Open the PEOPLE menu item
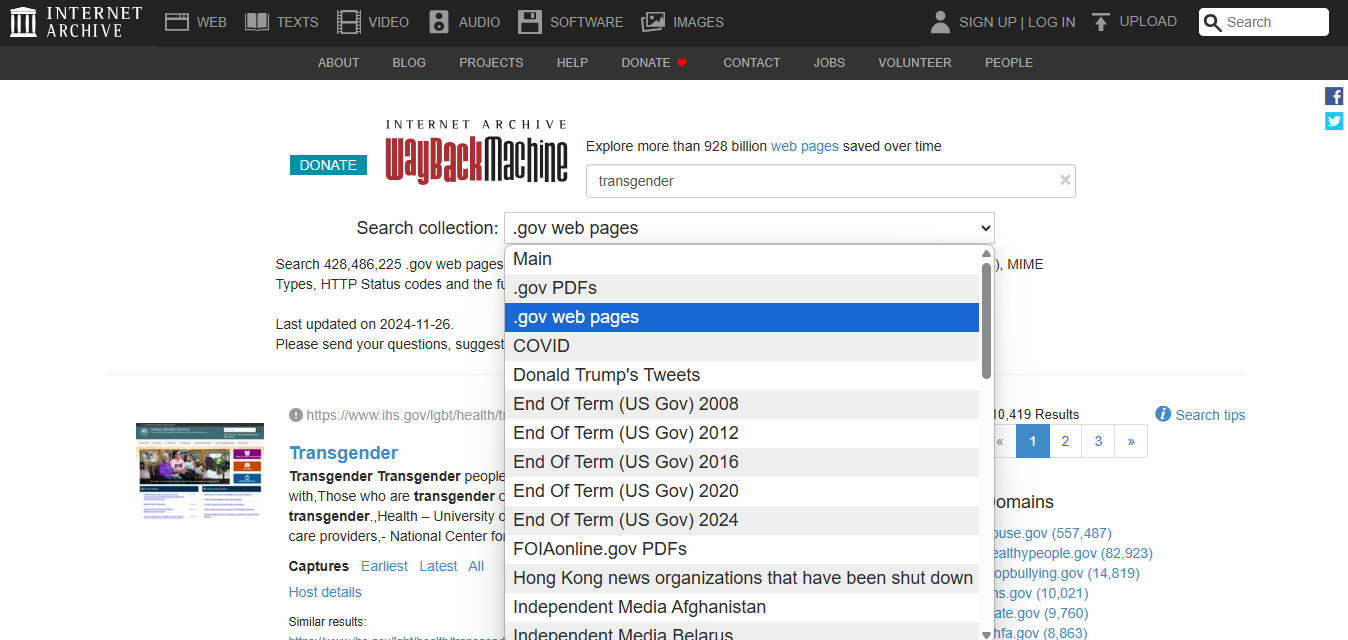1348x640 pixels. [1008, 62]
